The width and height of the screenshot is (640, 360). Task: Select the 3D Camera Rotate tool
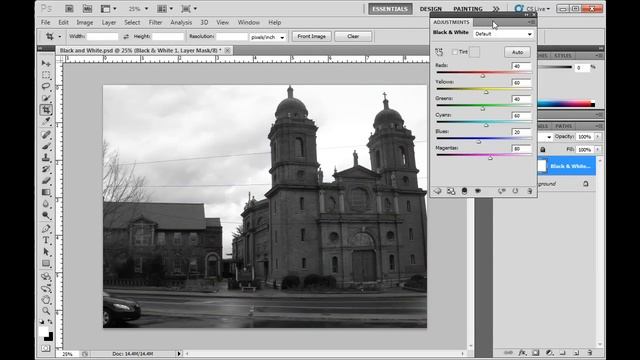click(46, 288)
